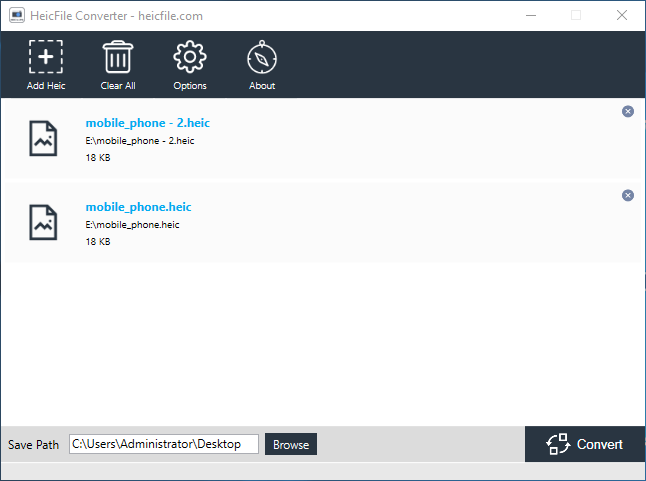This screenshot has width=646, height=481.
Task: Close the HeicFile Converter window
Action: tap(622, 16)
